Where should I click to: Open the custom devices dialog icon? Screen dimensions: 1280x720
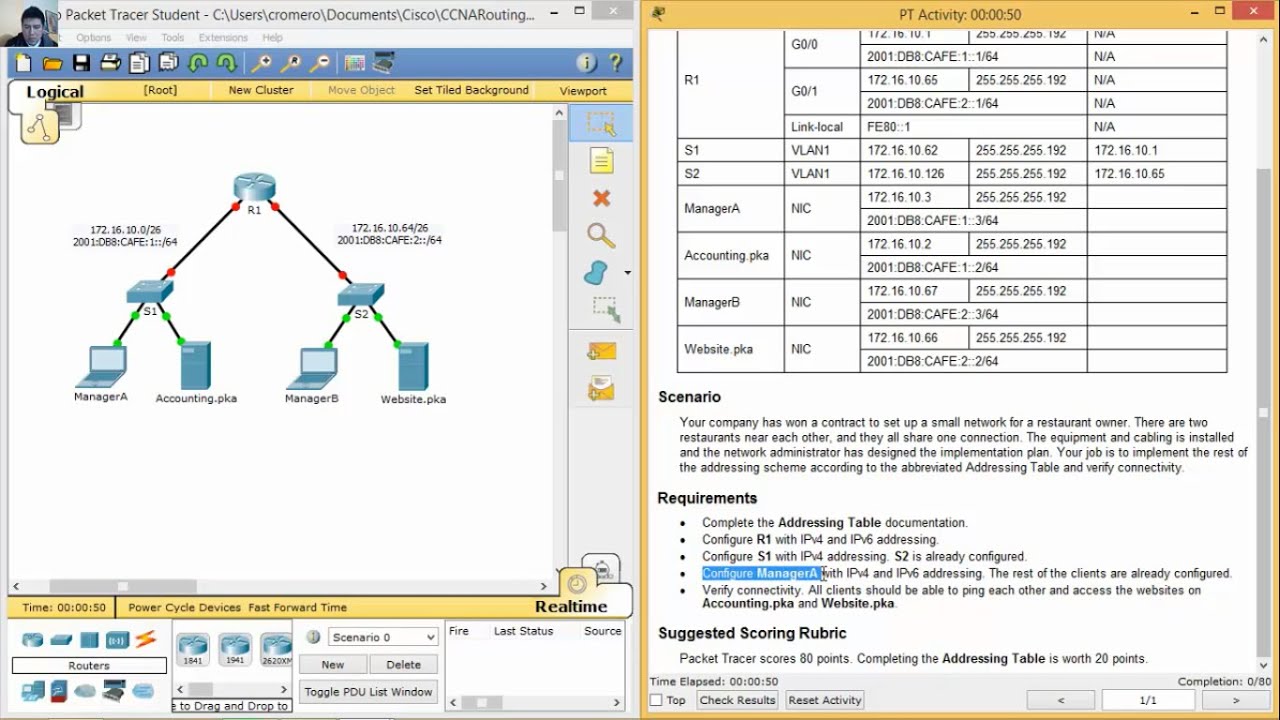click(384, 63)
